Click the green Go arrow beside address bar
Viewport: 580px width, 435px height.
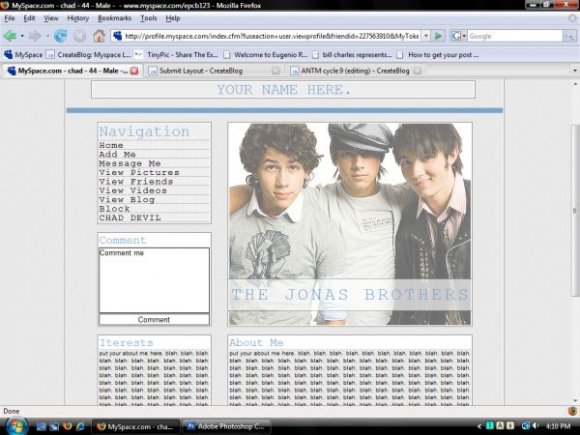pos(438,36)
